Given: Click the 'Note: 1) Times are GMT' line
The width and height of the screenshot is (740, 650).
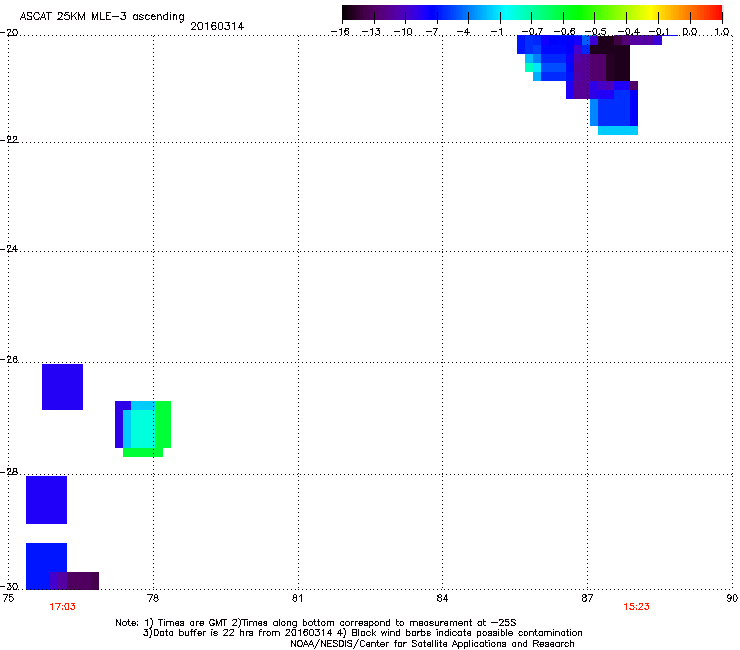Looking at the screenshot, I should [x=316, y=623].
